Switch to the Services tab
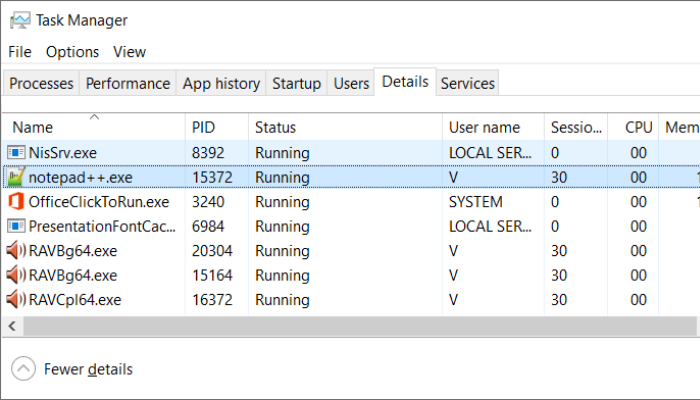 (467, 83)
